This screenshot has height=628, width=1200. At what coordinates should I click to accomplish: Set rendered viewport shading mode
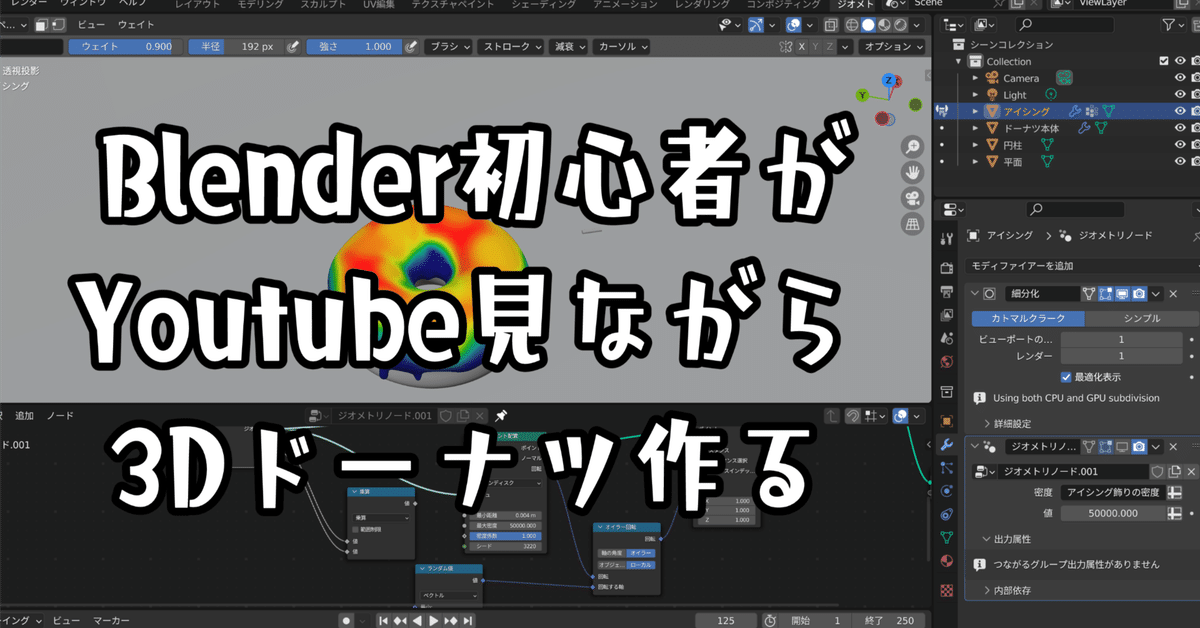(x=902, y=25)
